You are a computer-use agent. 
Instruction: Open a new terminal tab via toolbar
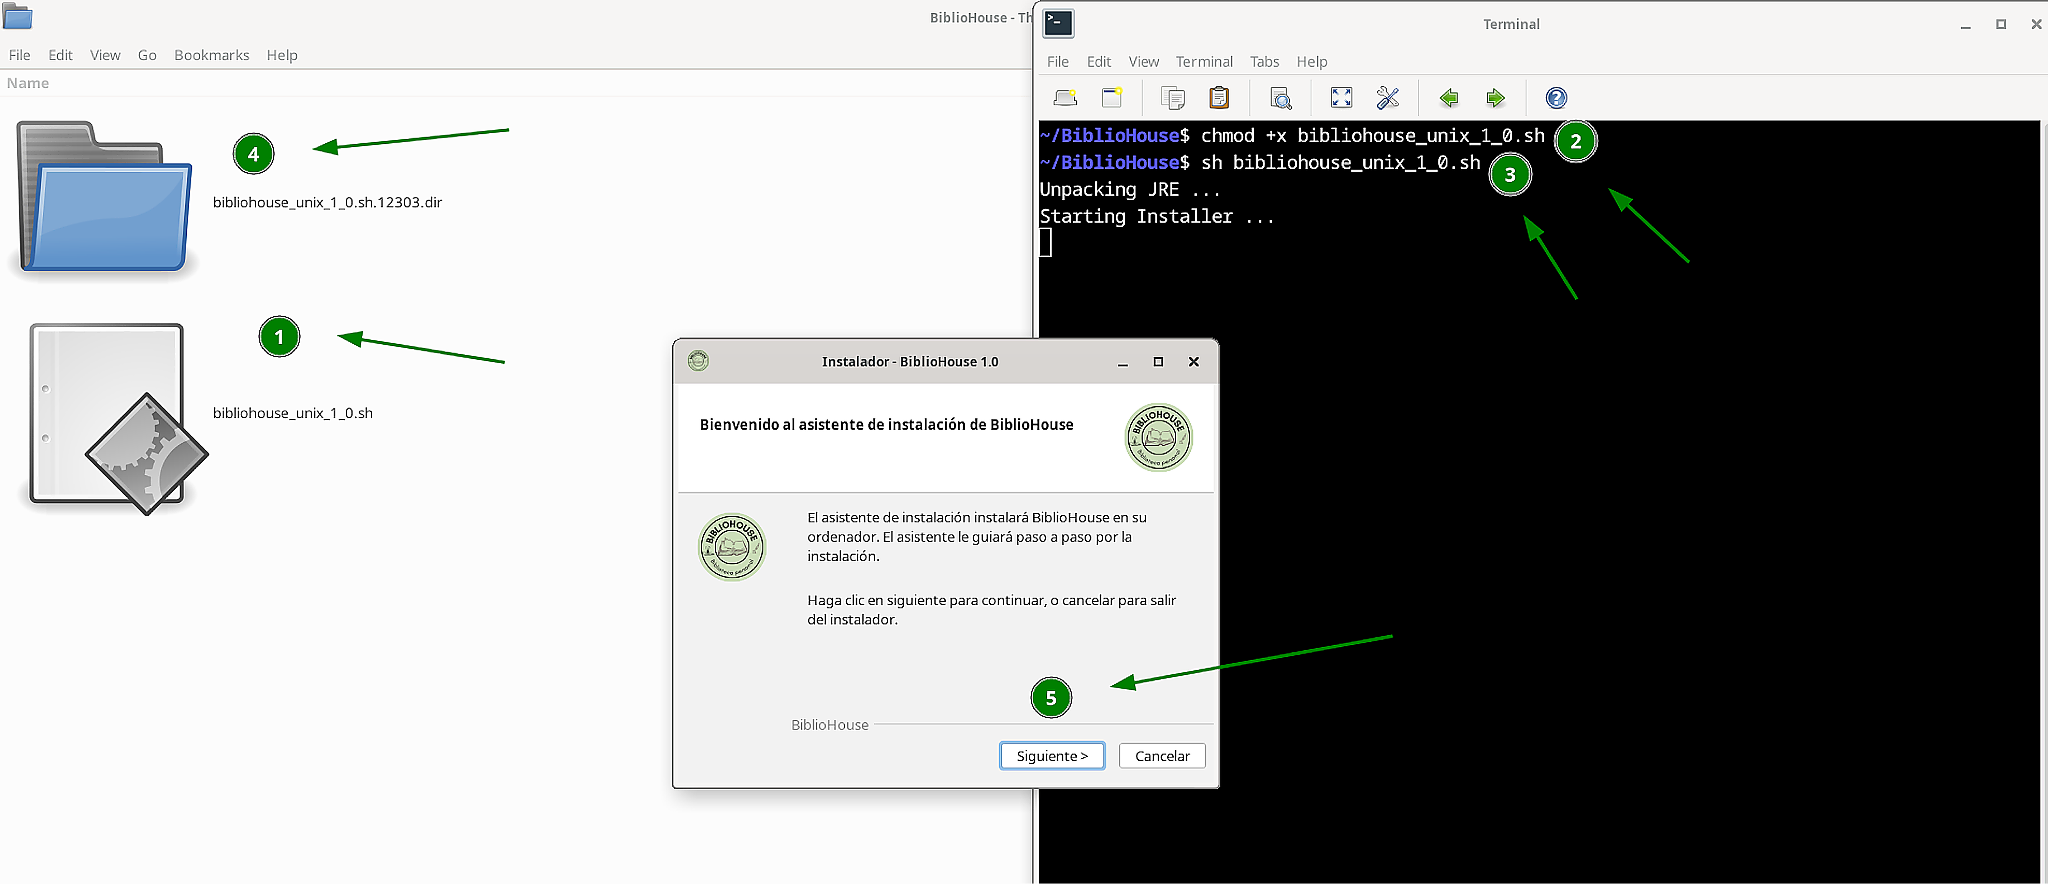tap(1066, 98)
